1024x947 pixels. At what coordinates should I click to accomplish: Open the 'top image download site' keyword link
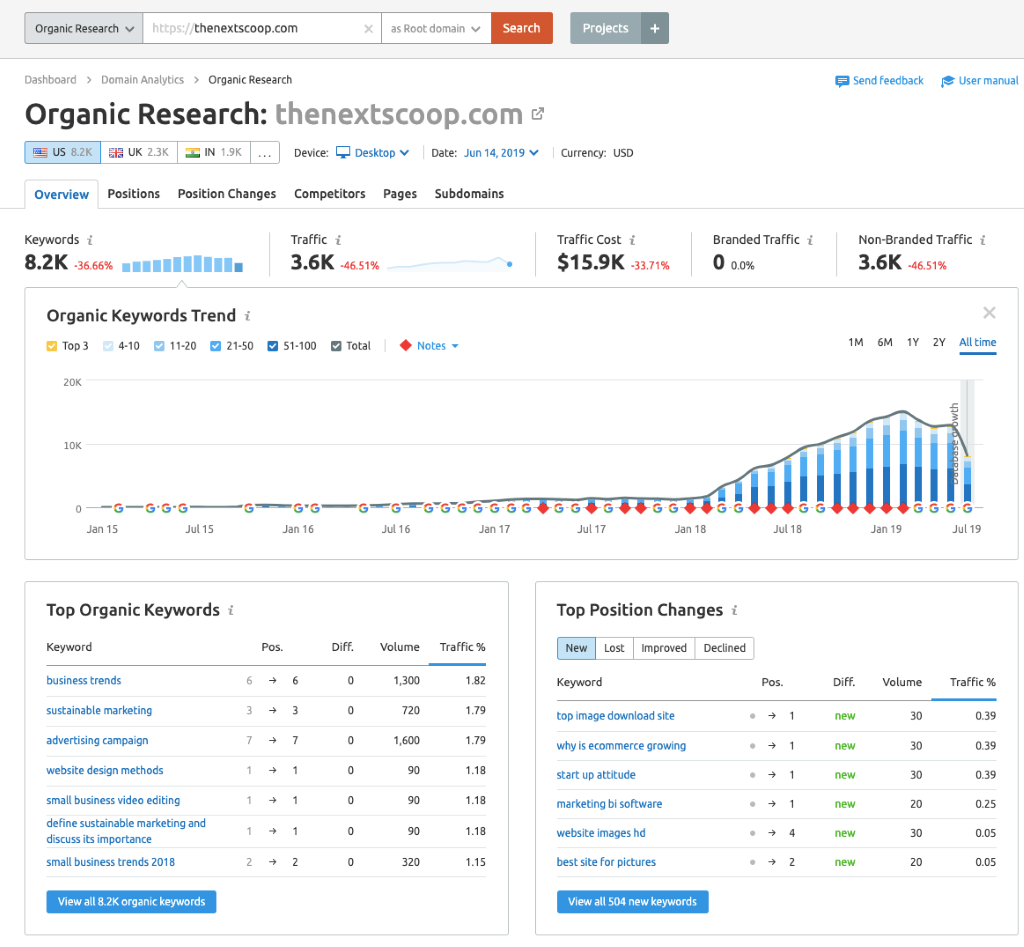click(615, 716)
